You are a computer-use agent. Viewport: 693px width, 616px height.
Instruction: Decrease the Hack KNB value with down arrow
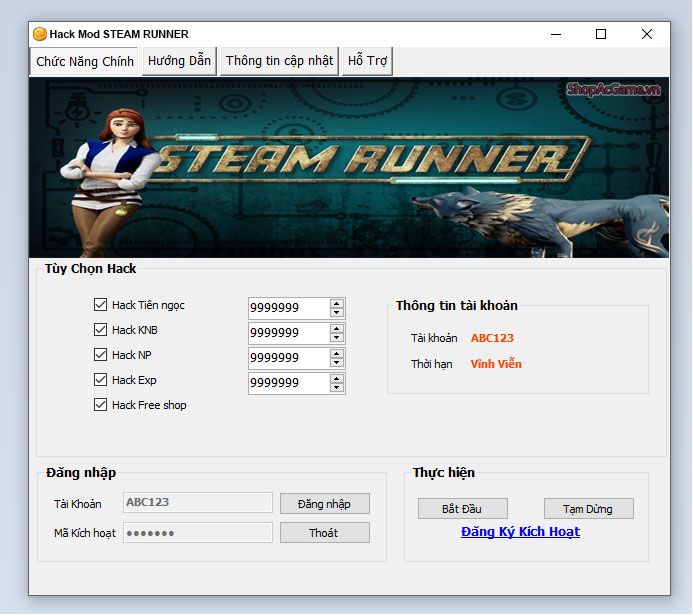click(x=337, y=338)
